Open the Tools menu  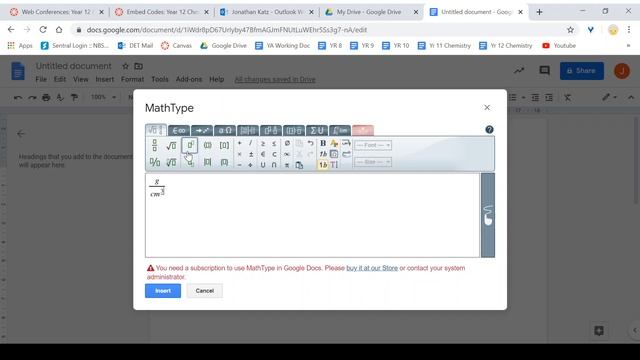(x=160, y=79)
